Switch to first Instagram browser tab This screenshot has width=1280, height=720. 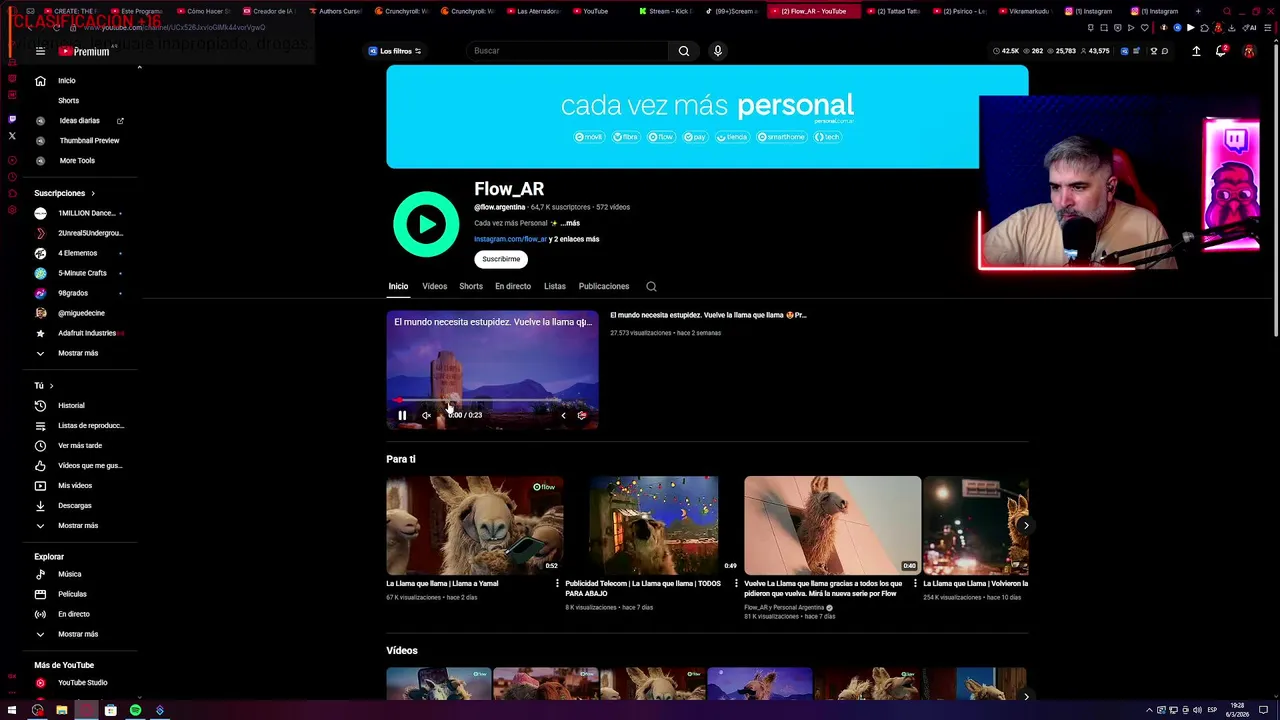[1090, 11]
